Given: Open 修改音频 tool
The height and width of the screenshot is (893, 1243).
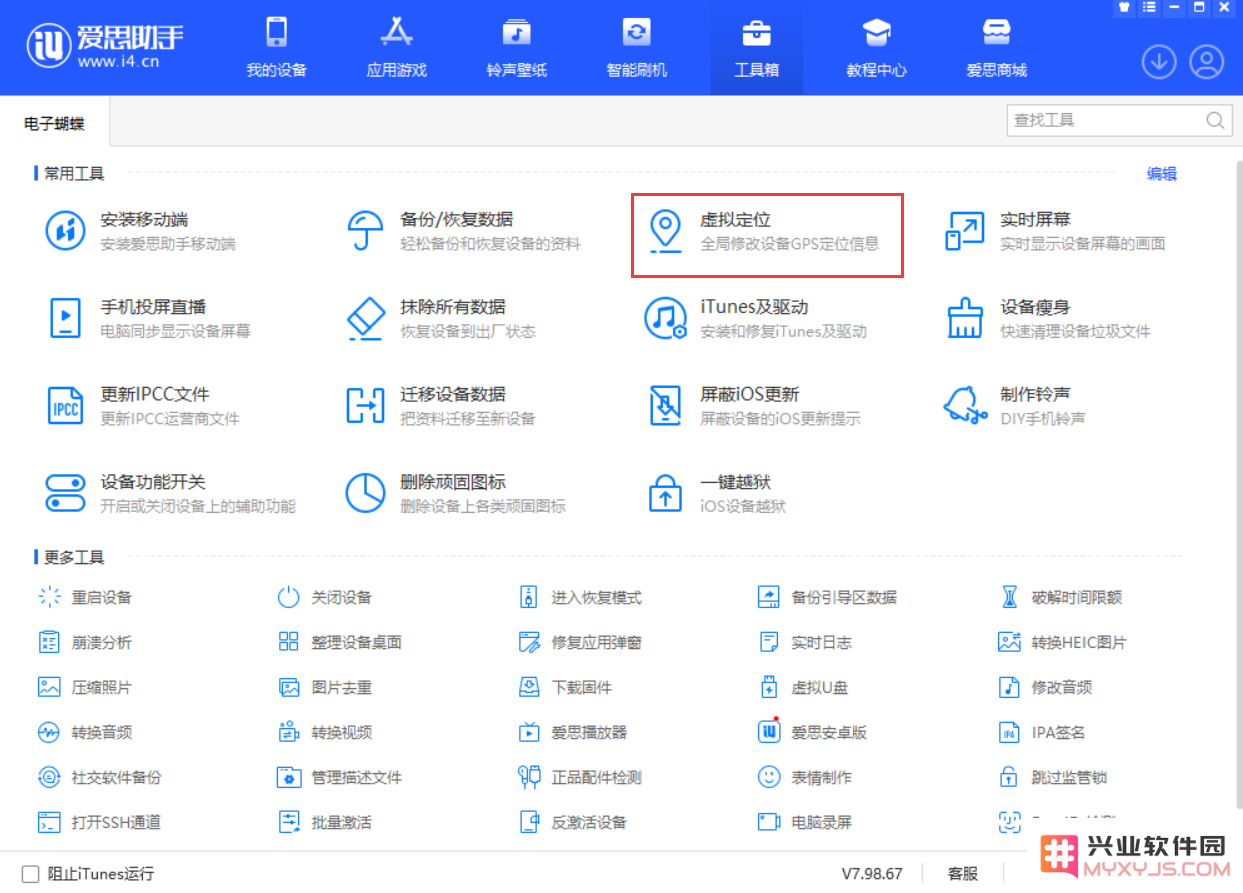Looking at the screenshot, I should click(x=1045, y=687).
